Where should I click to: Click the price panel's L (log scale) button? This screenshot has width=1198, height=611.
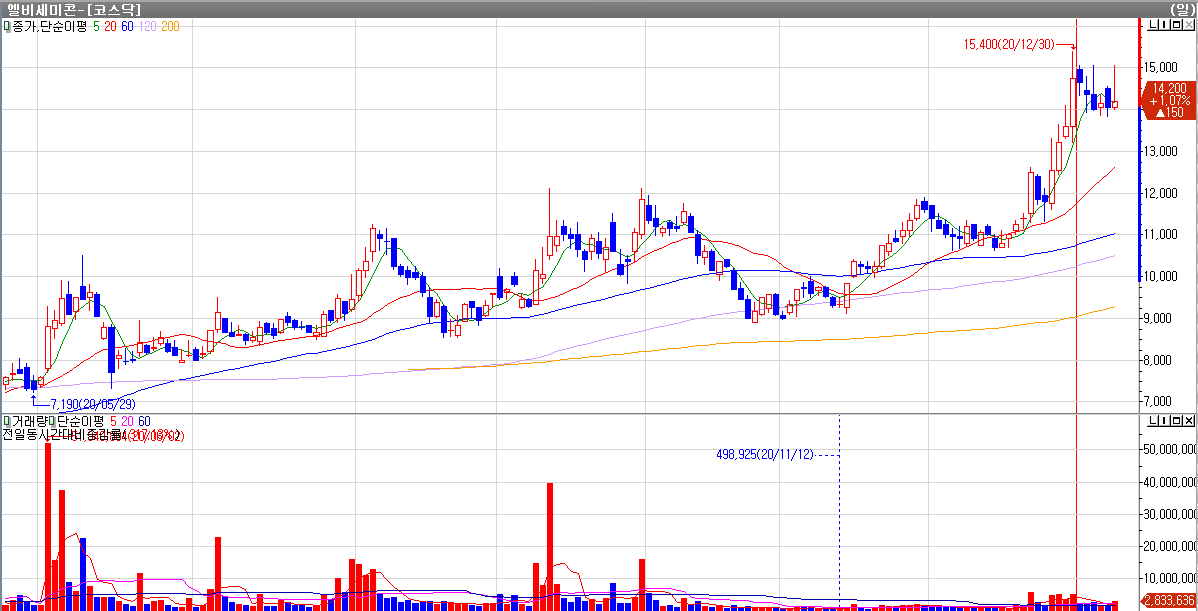point(1152,24)
